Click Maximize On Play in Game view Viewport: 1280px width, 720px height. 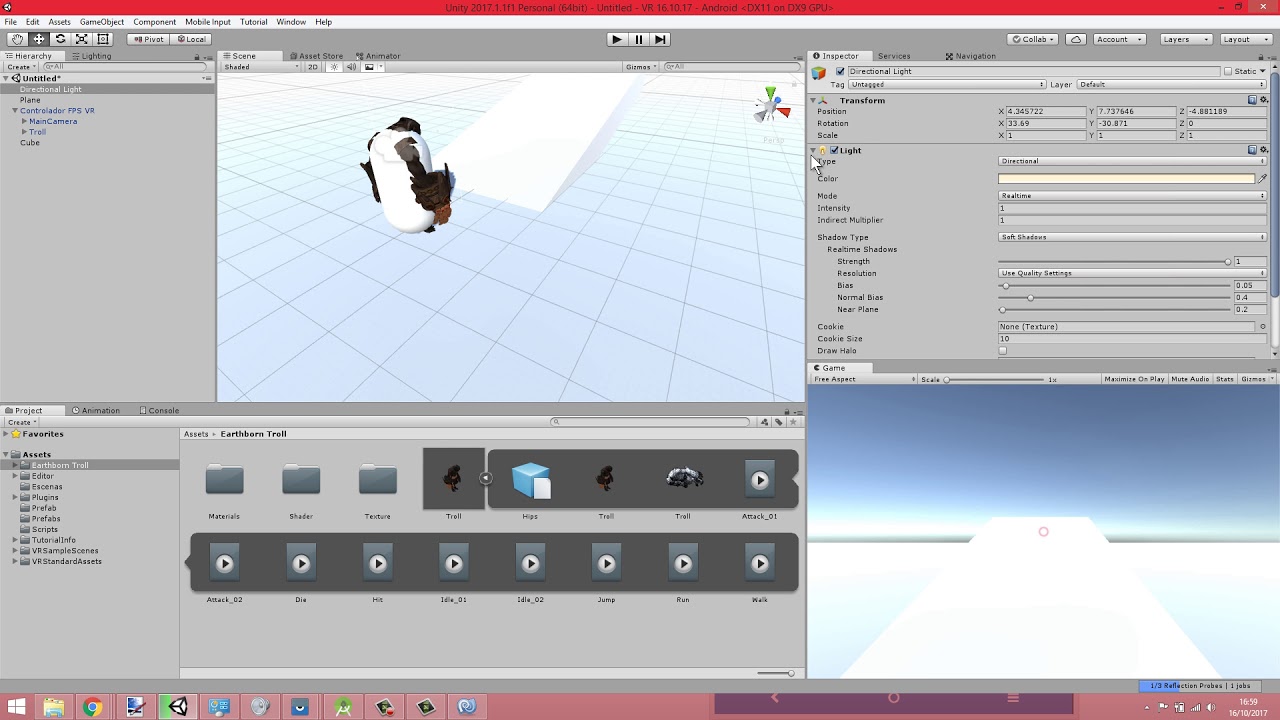(1134, 379)
